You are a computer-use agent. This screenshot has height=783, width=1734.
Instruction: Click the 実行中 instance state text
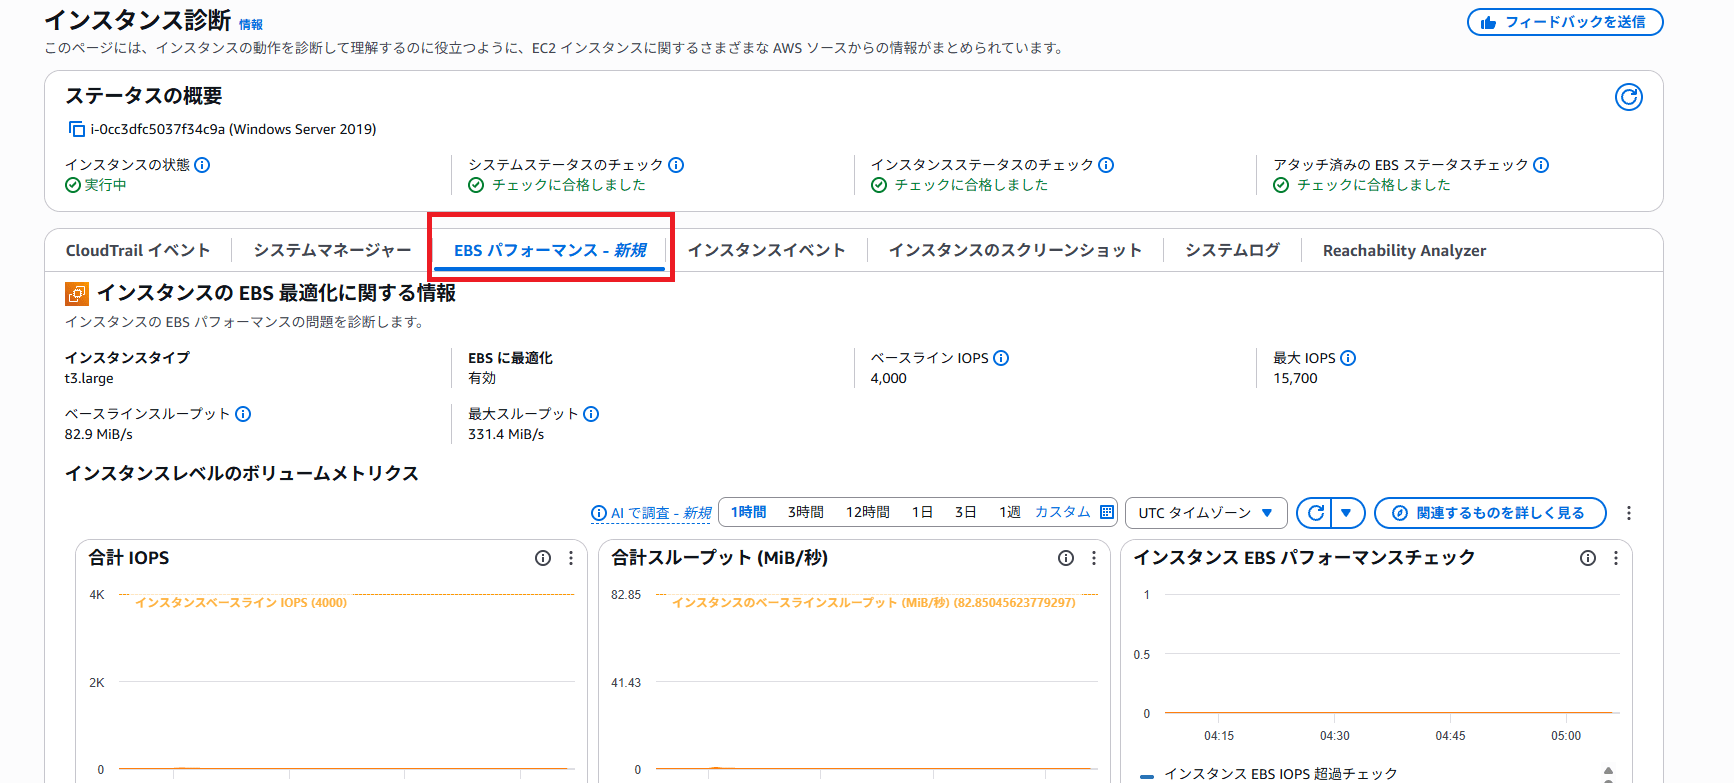pos(105,185)
